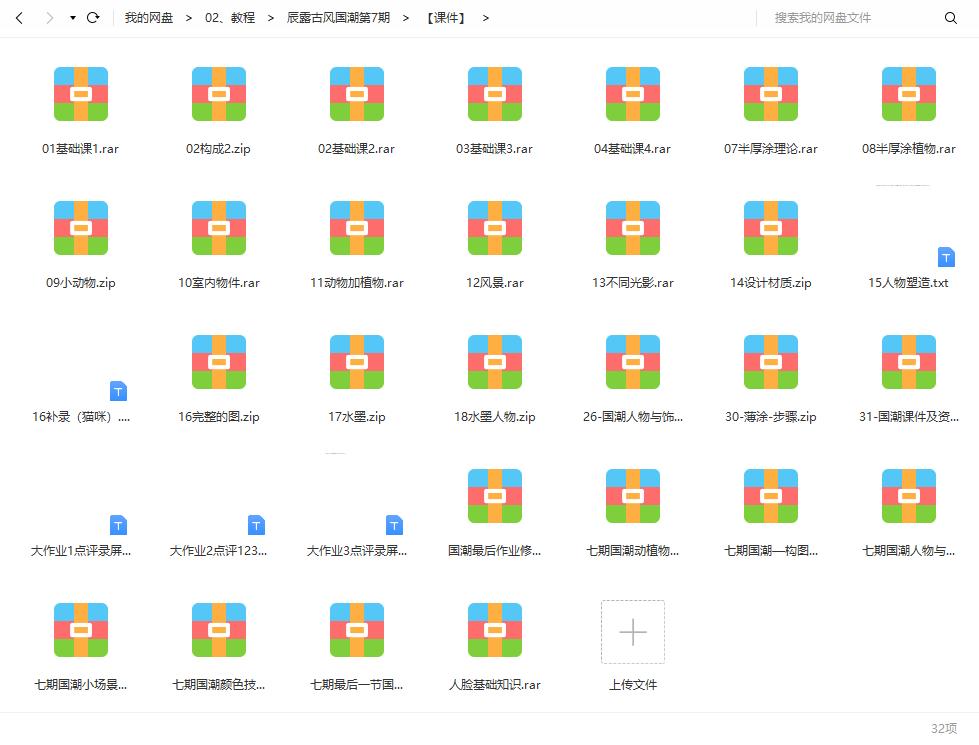Select the 大作业2点评123 text file icon
Screen dimensions: 979x745
[x=256, y=525]
